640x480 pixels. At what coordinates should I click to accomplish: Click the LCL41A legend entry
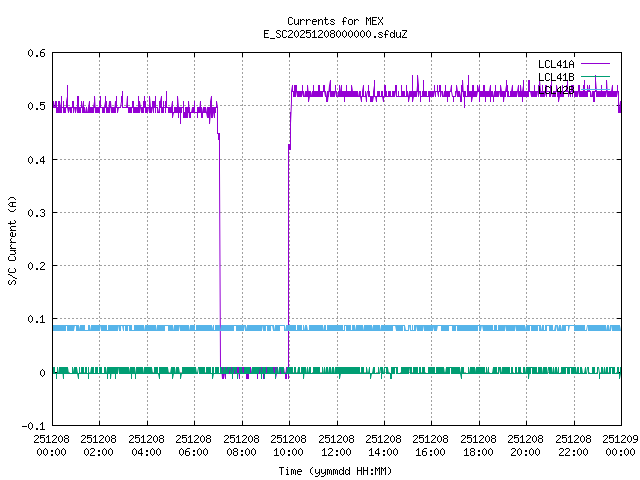click(x=556, y=64)
